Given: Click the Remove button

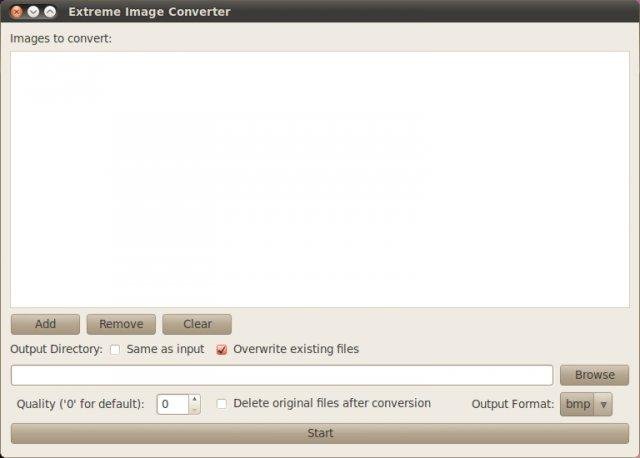Looking at the screenshot, I should (x=121, y=324).
